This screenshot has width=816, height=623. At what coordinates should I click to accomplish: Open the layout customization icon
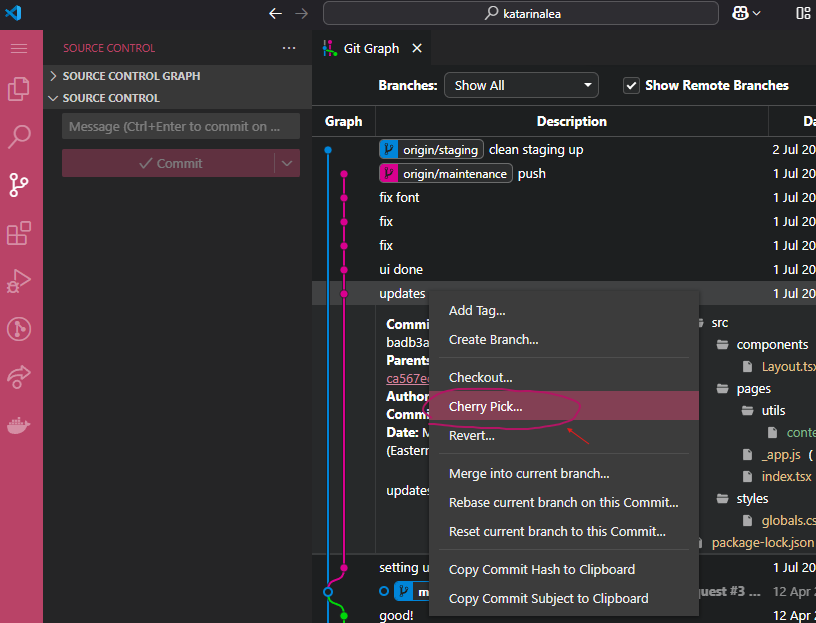click(x=803, y=13)
